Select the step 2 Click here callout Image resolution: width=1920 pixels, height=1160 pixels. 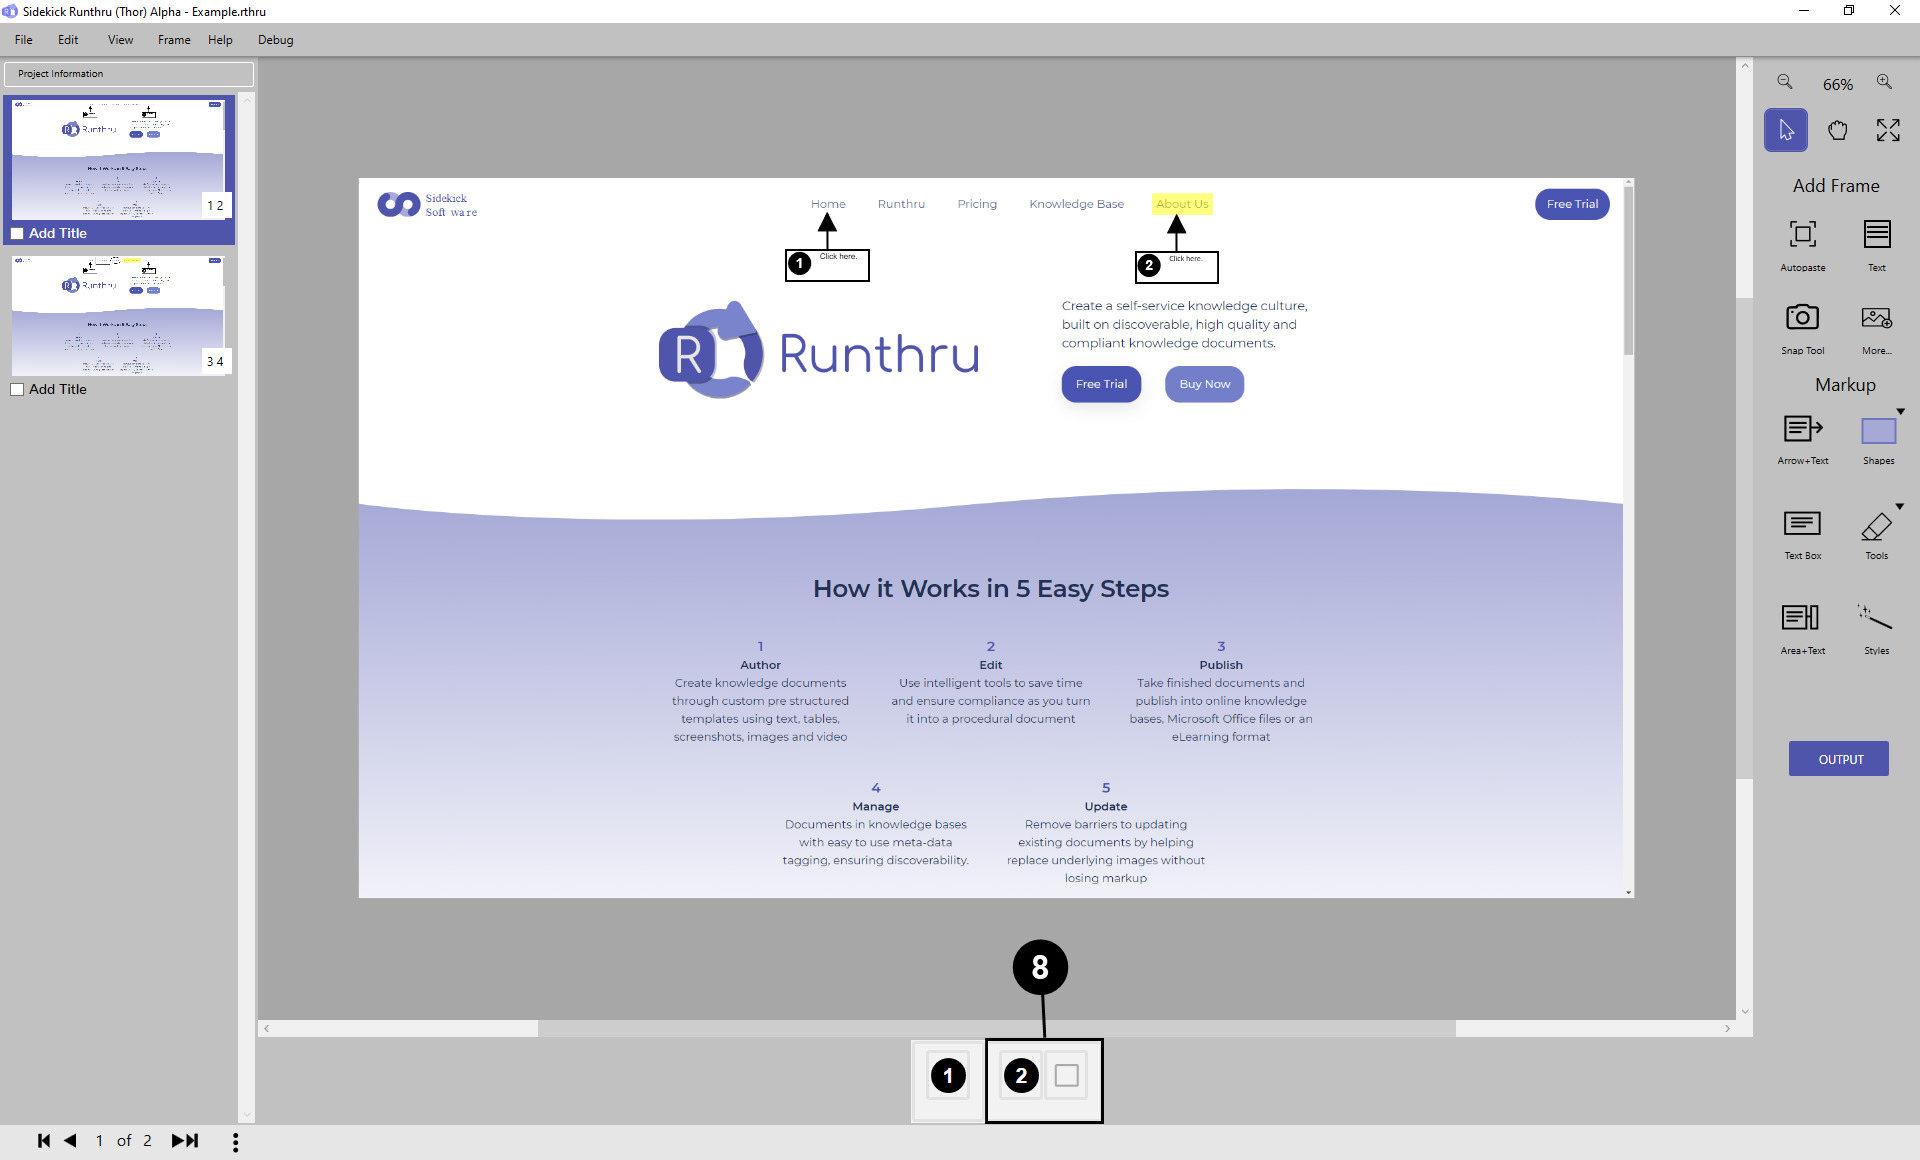click(x=1176, y=267)
